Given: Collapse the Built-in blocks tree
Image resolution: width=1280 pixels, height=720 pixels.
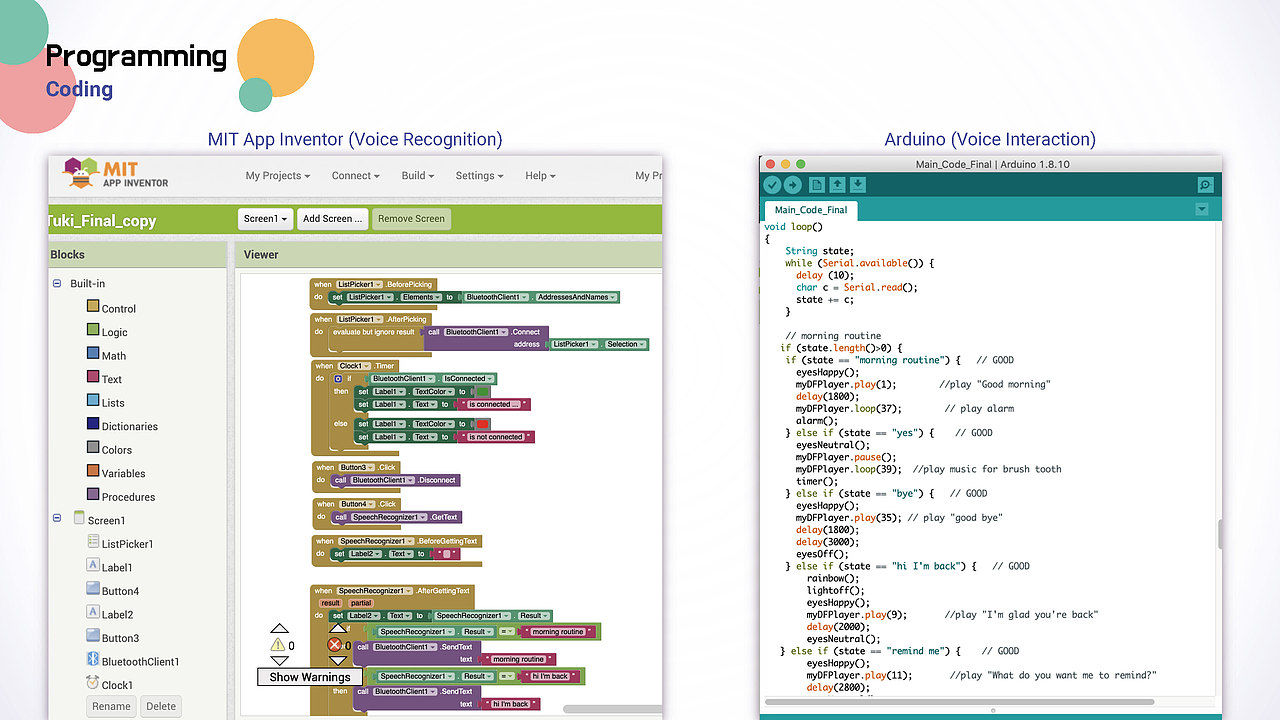Looking at the screenshot, I should 57,284.
